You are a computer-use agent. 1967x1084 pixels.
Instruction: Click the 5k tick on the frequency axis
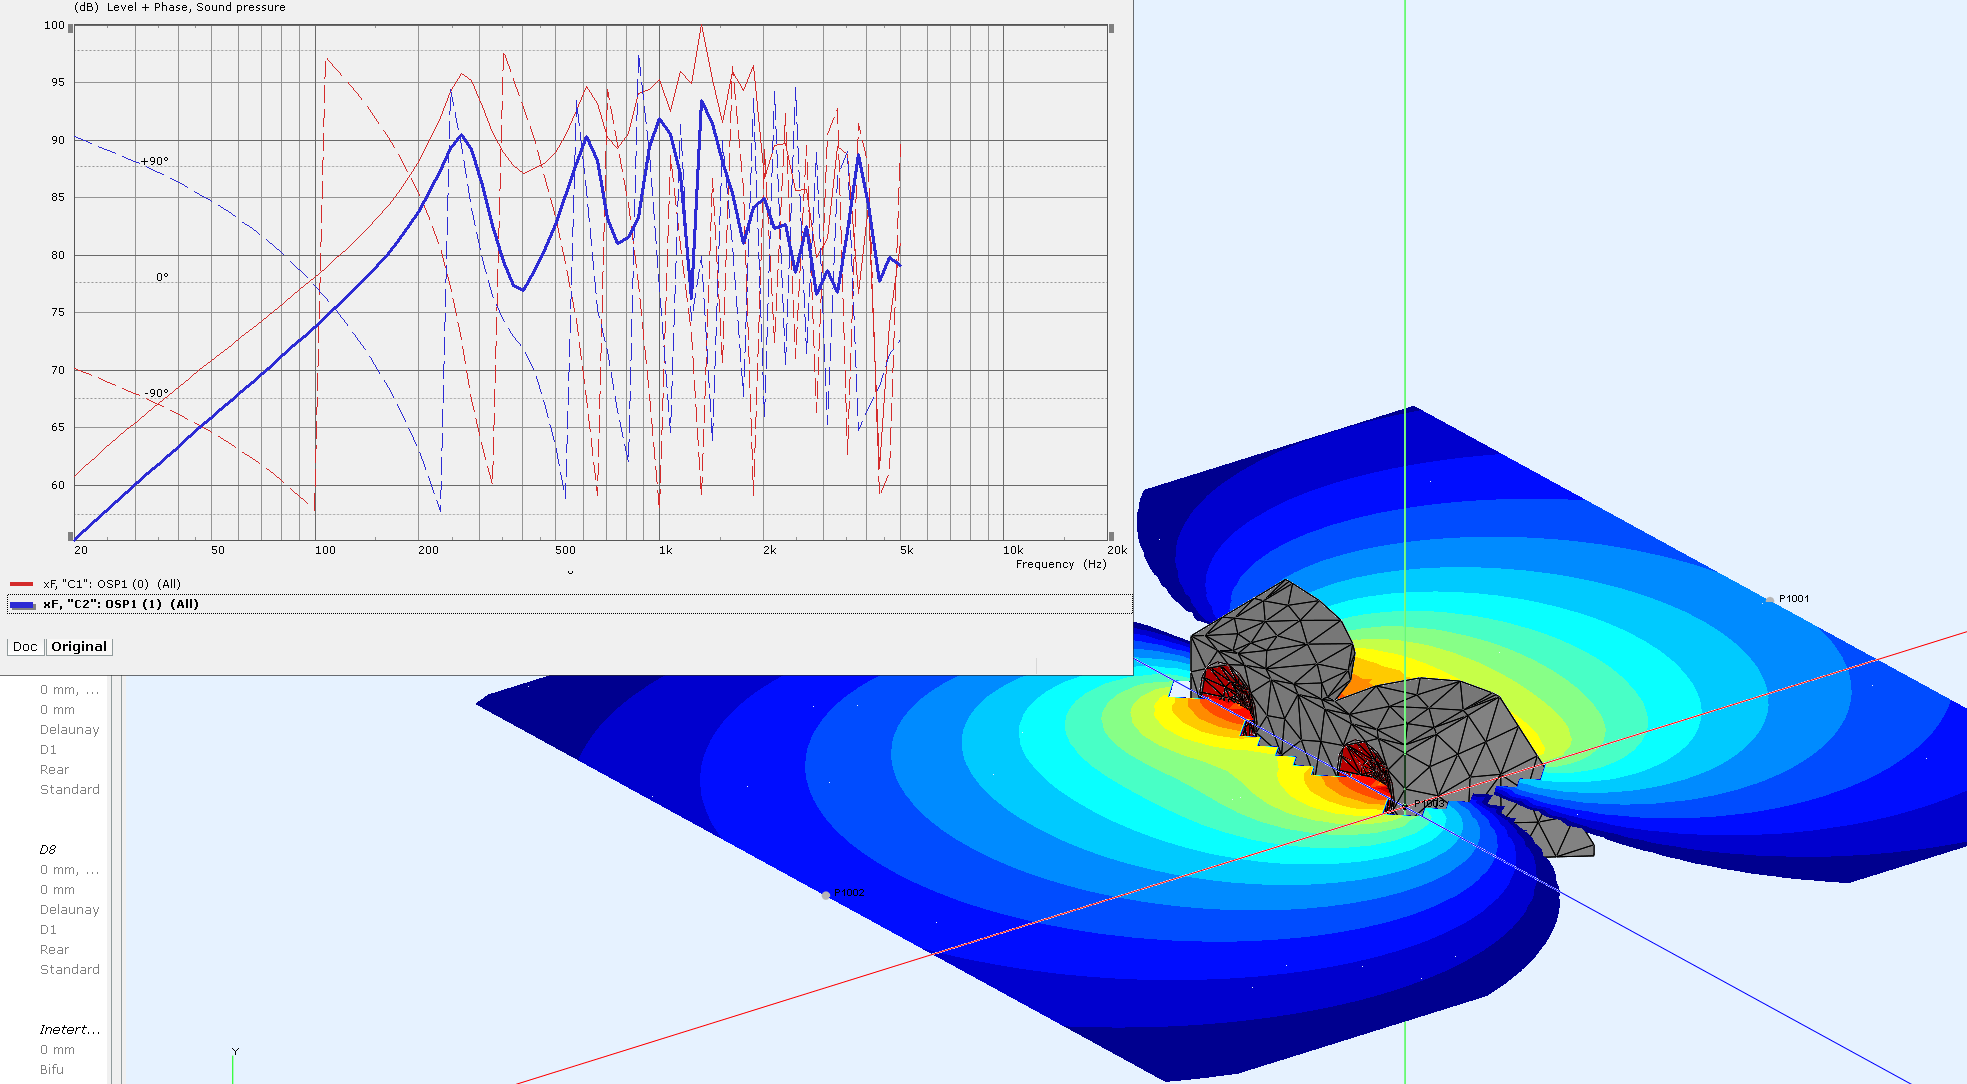(906, 551)
